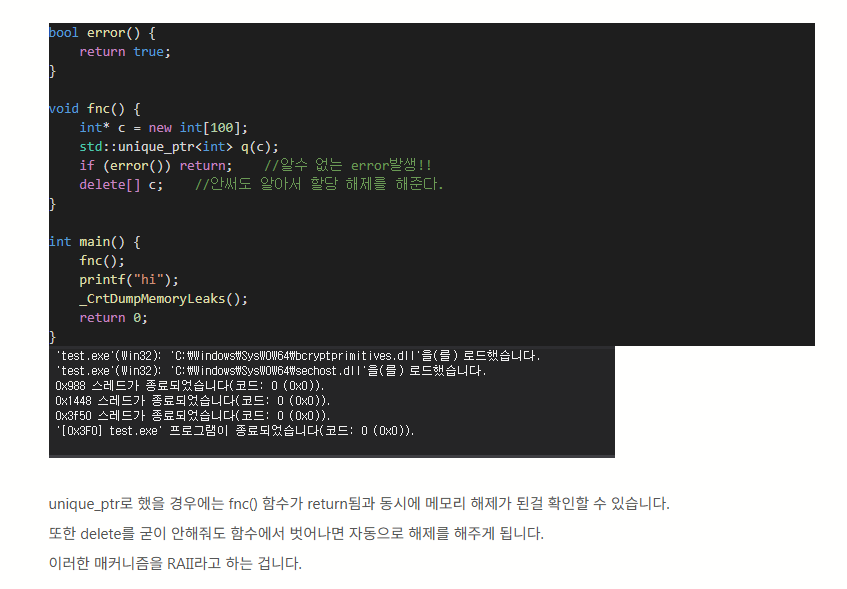Click the 'printf("hi");' line
This screenshot has height=589, width=847.
click(129, 280)
